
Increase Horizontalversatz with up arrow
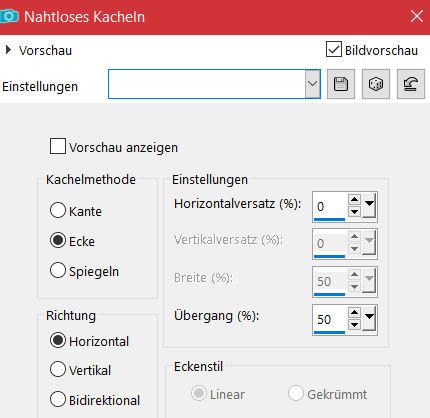coord(354,200)
